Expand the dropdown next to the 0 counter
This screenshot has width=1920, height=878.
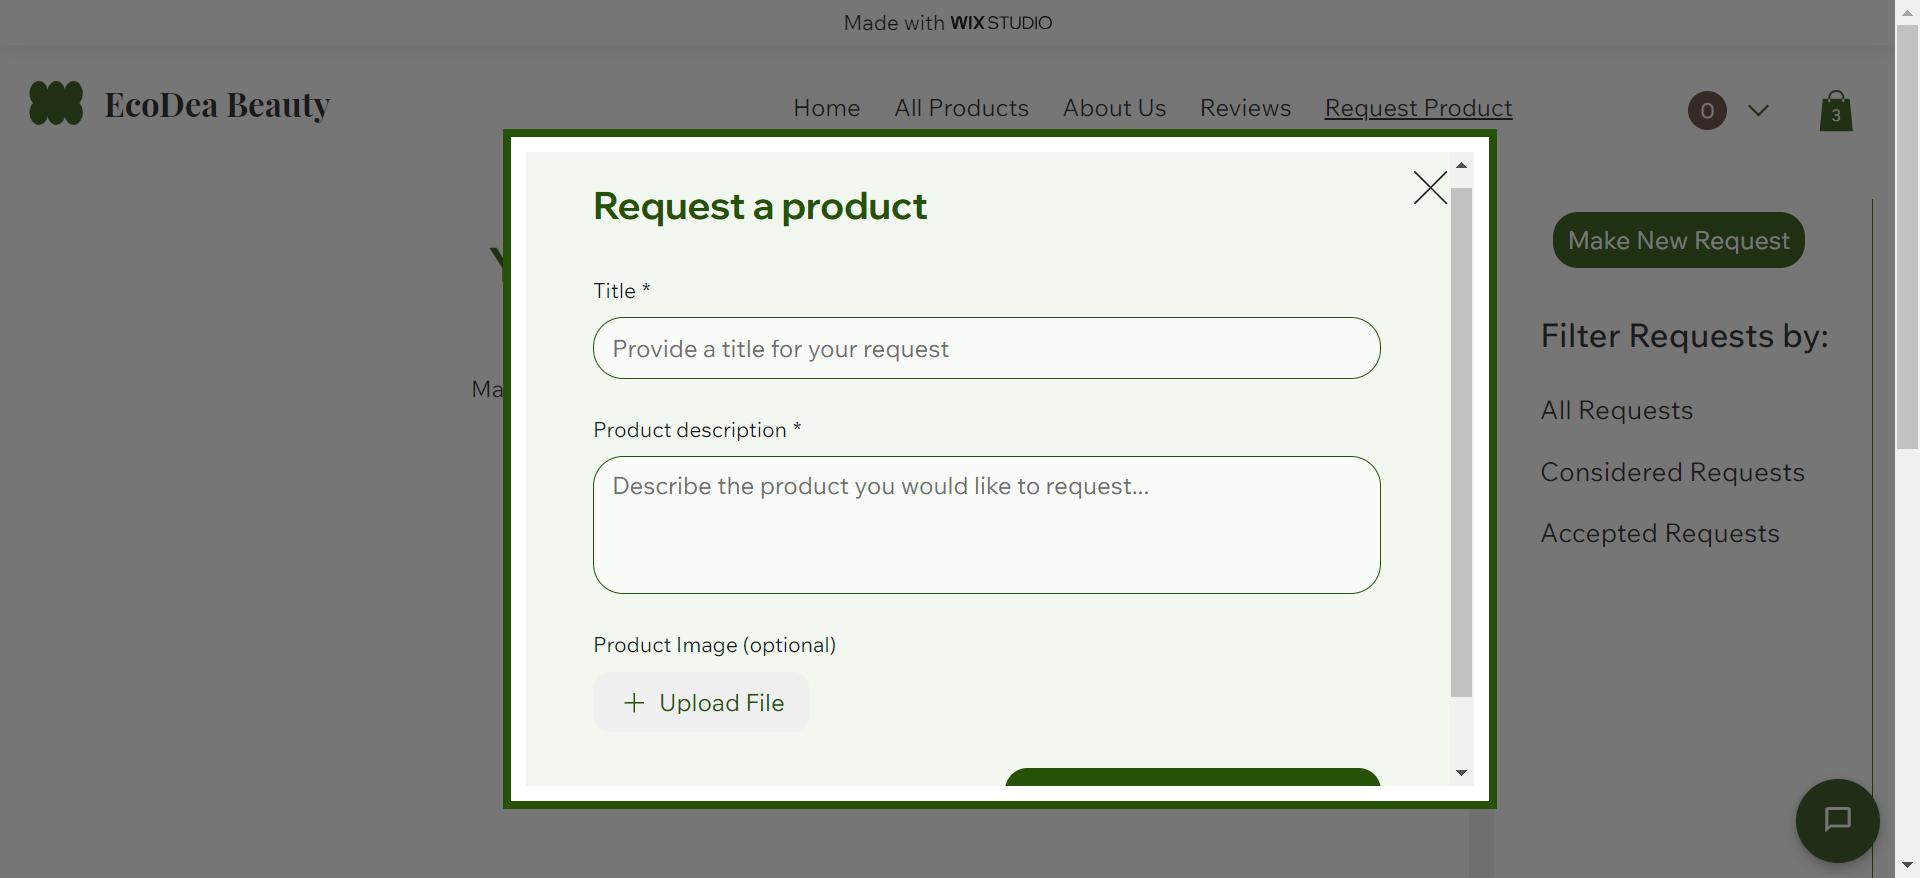point(1758,110)
